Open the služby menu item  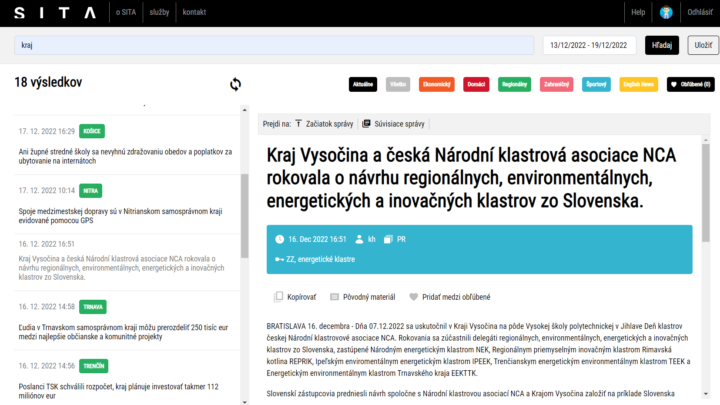[159, 12]
